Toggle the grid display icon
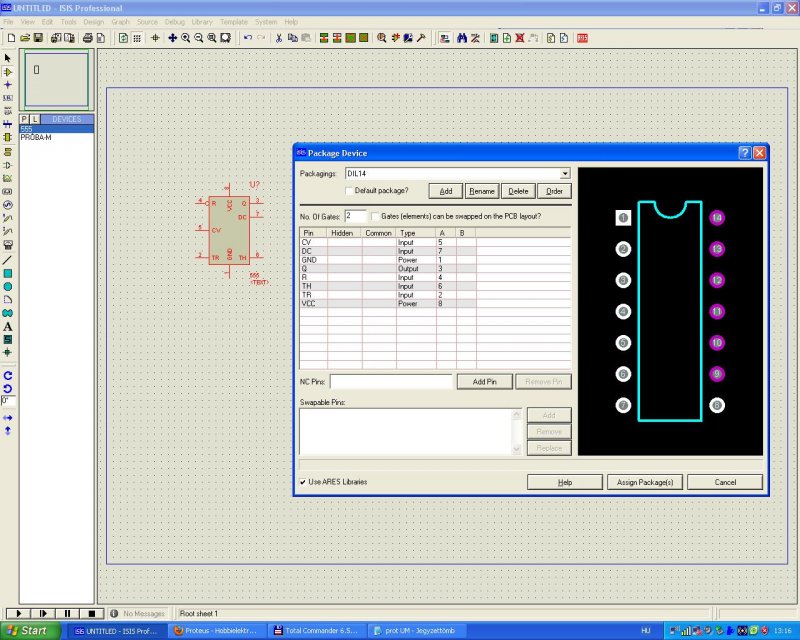Image resolution: width=800 pixels, height=640 pixels. click(137, 38)
